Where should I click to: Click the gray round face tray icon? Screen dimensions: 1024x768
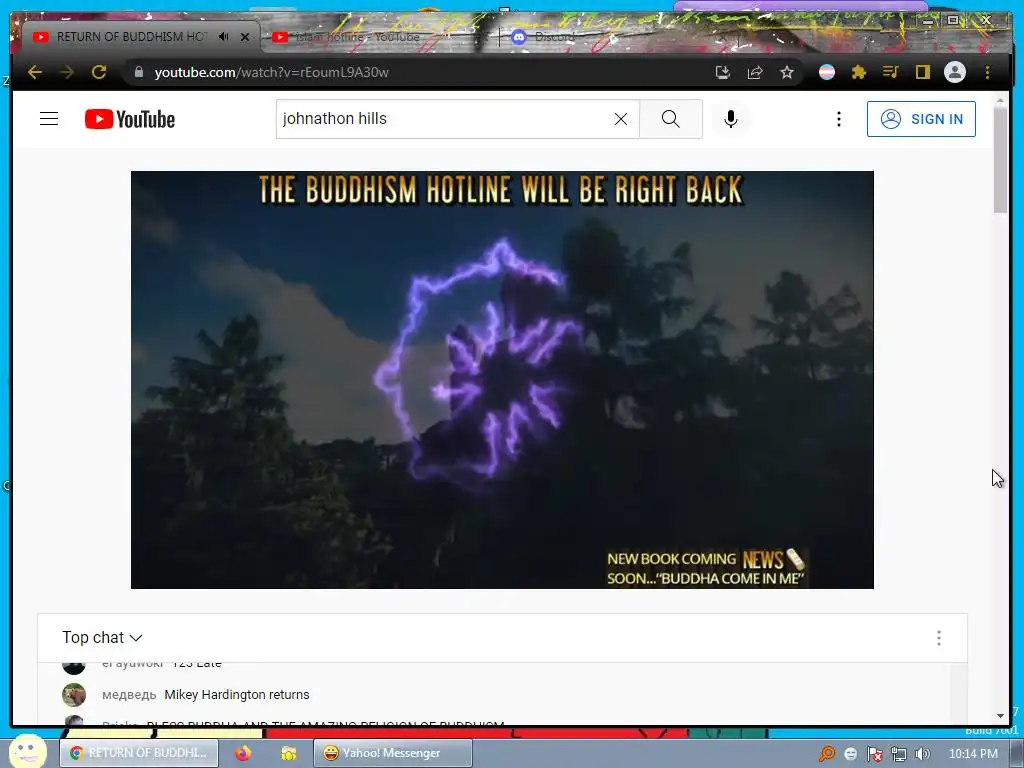click(x=850, y=754)
